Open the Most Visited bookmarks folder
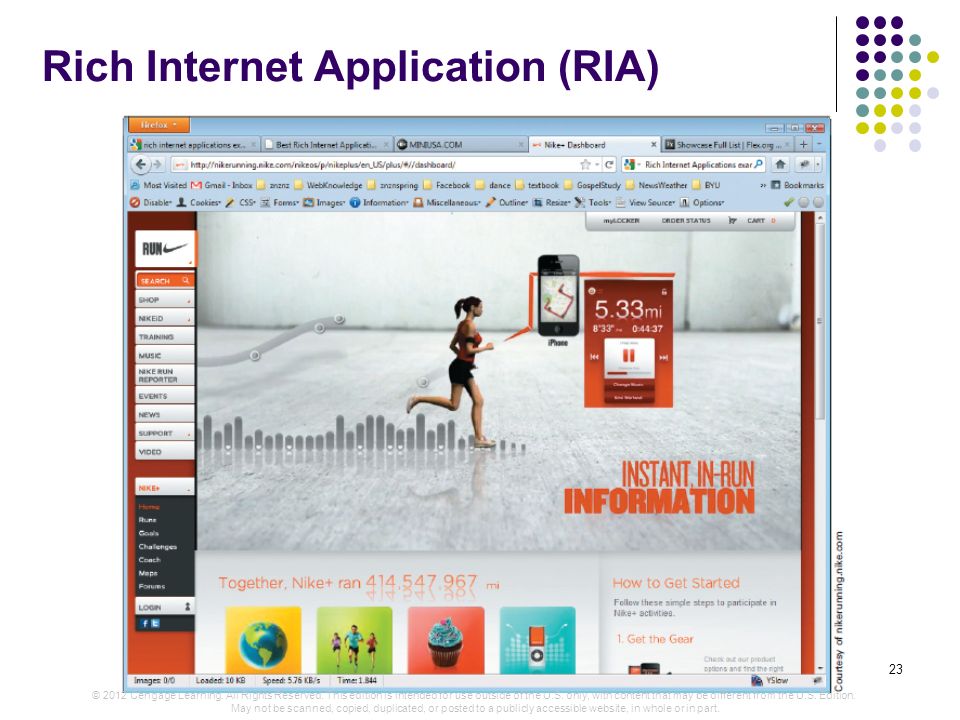The height and width of the screenshot is (720, 960). point(159,185)
